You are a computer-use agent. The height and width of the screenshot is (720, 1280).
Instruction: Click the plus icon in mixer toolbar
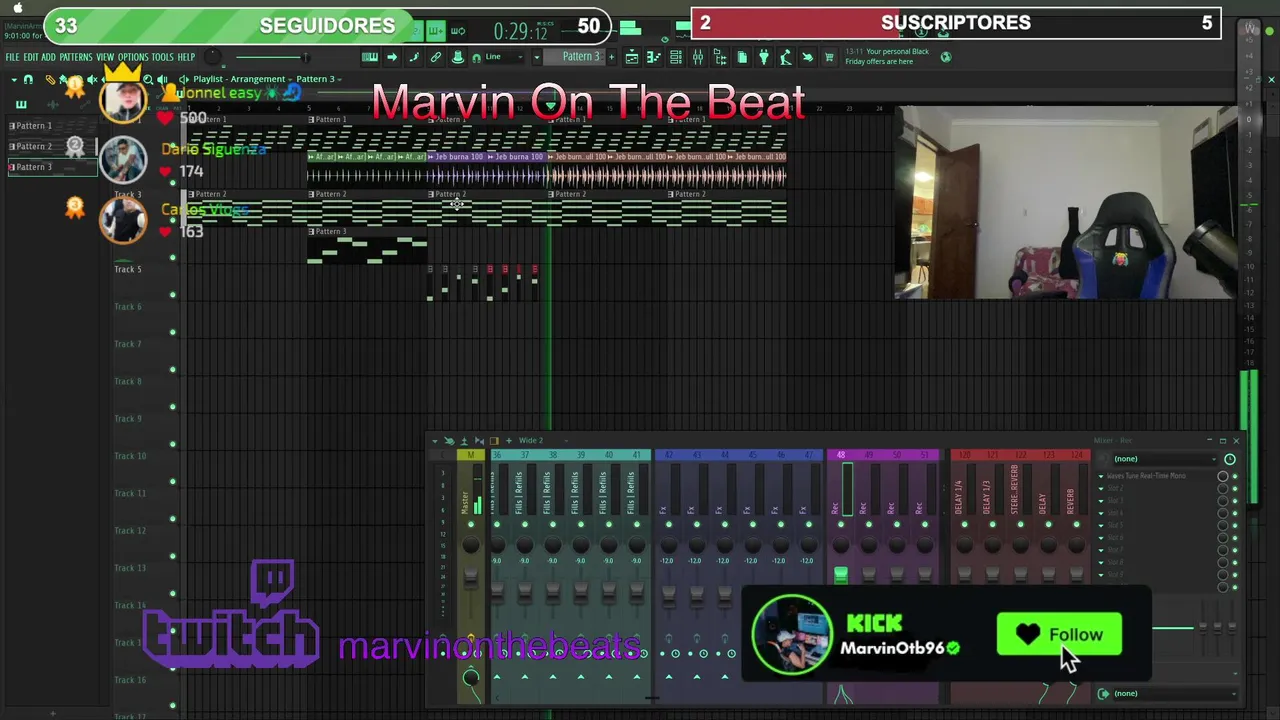coord(508,440)
